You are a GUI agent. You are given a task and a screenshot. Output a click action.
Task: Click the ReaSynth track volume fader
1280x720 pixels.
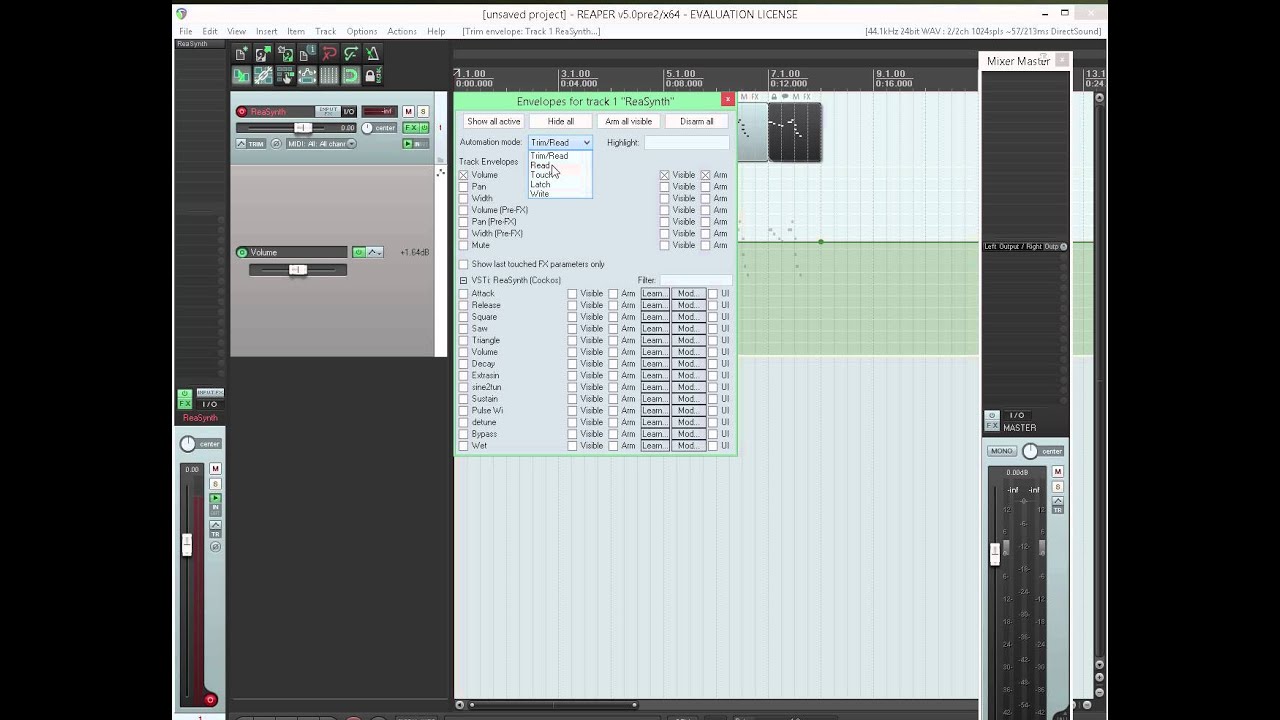(x=302, y=128)
